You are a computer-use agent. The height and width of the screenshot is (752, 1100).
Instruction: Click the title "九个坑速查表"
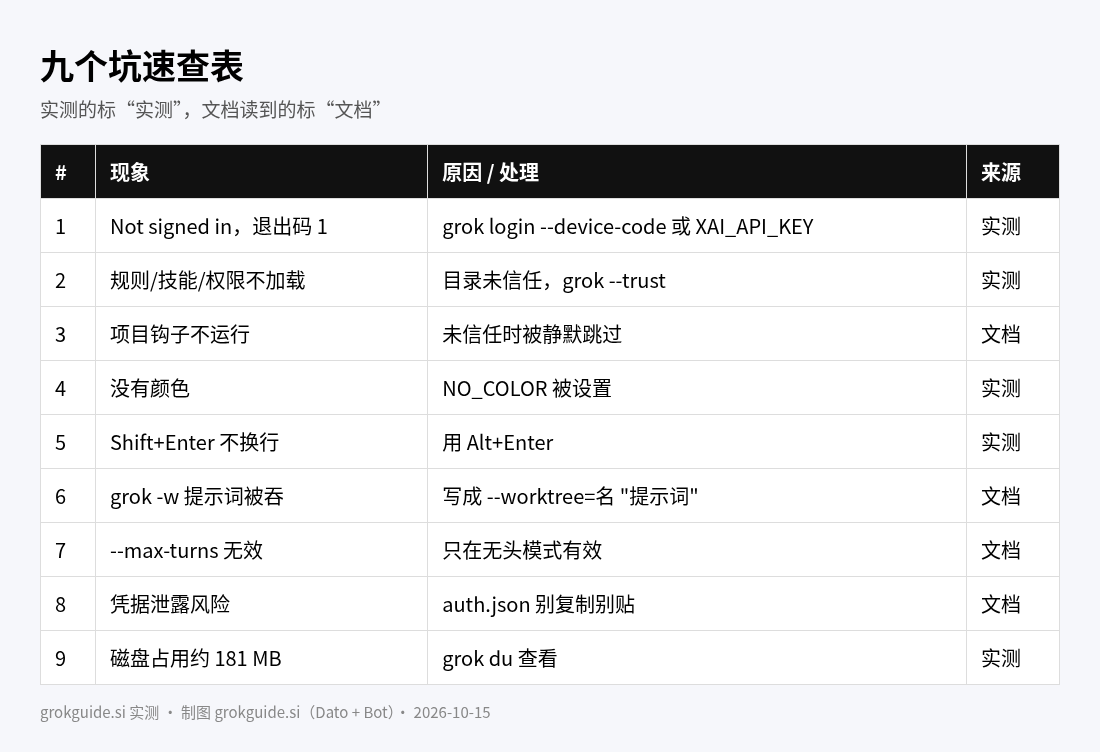tap(142, 67)
